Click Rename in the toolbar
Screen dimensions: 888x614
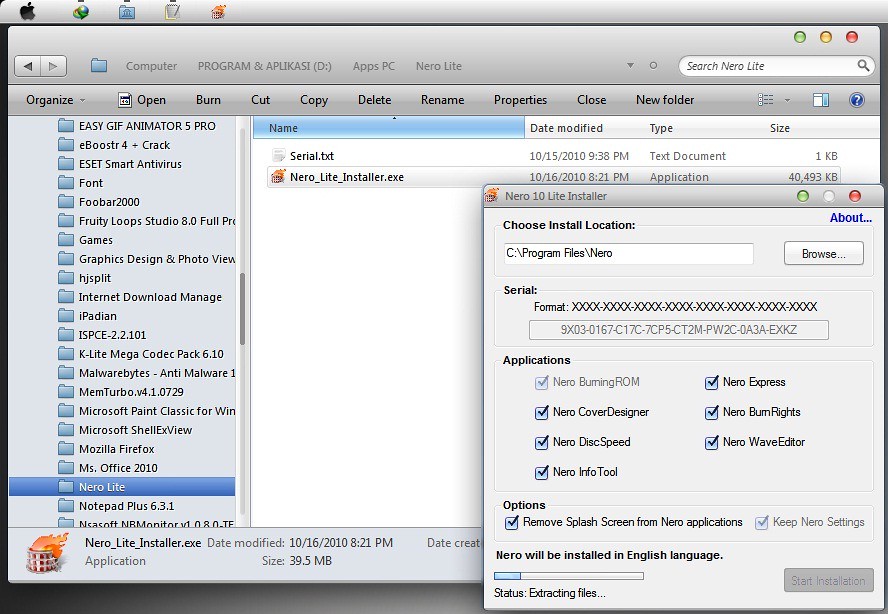(x=442, y=100)
